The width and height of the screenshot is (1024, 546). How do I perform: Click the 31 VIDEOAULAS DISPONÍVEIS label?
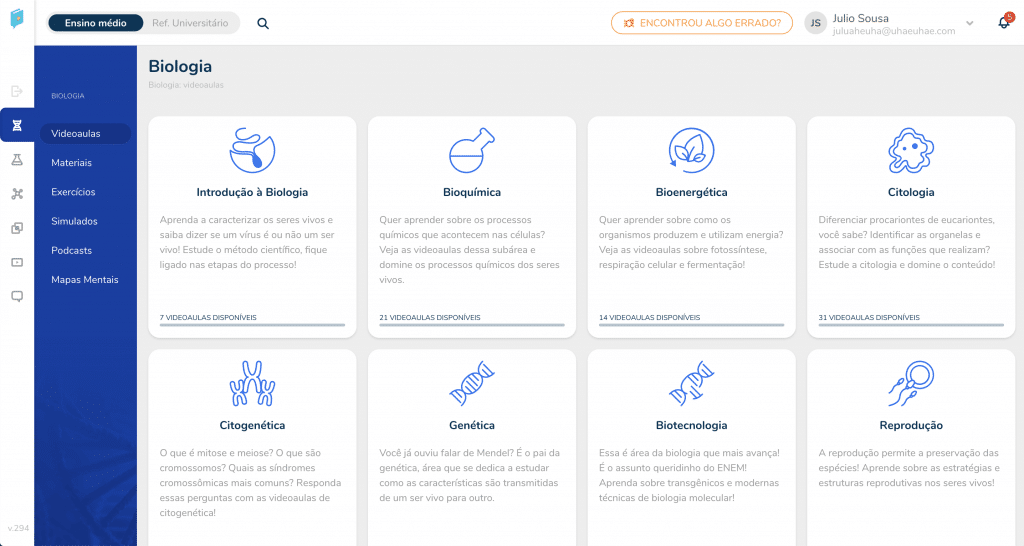pyautogui.click(x=869, y=317)
